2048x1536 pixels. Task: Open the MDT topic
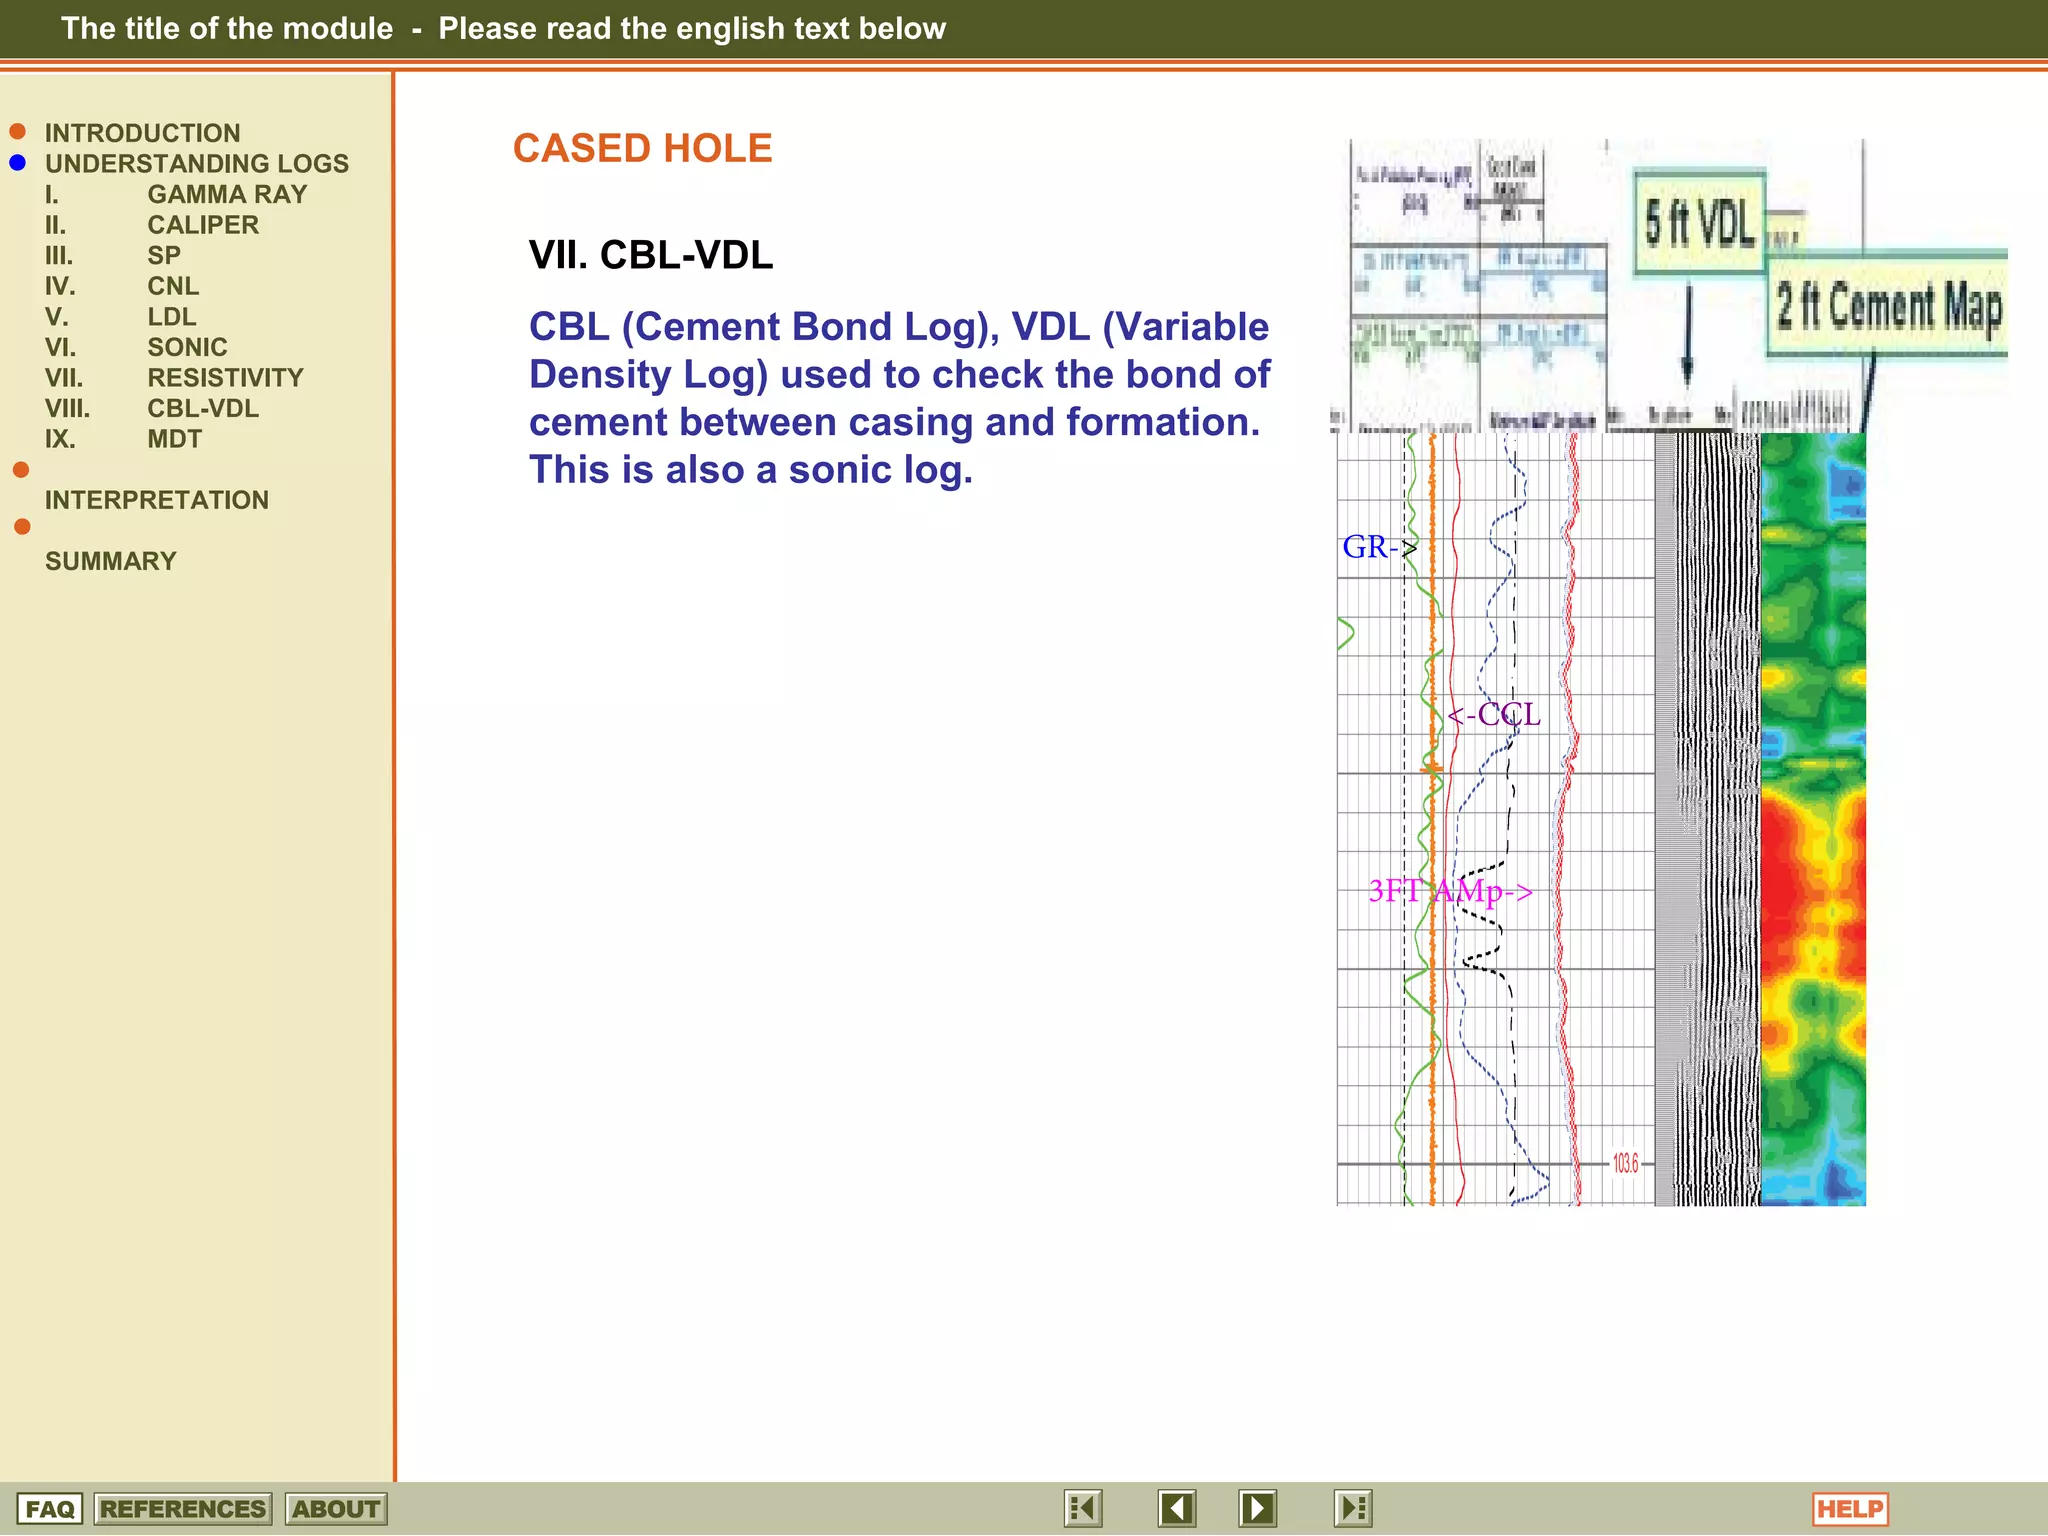tap(174, 439)
